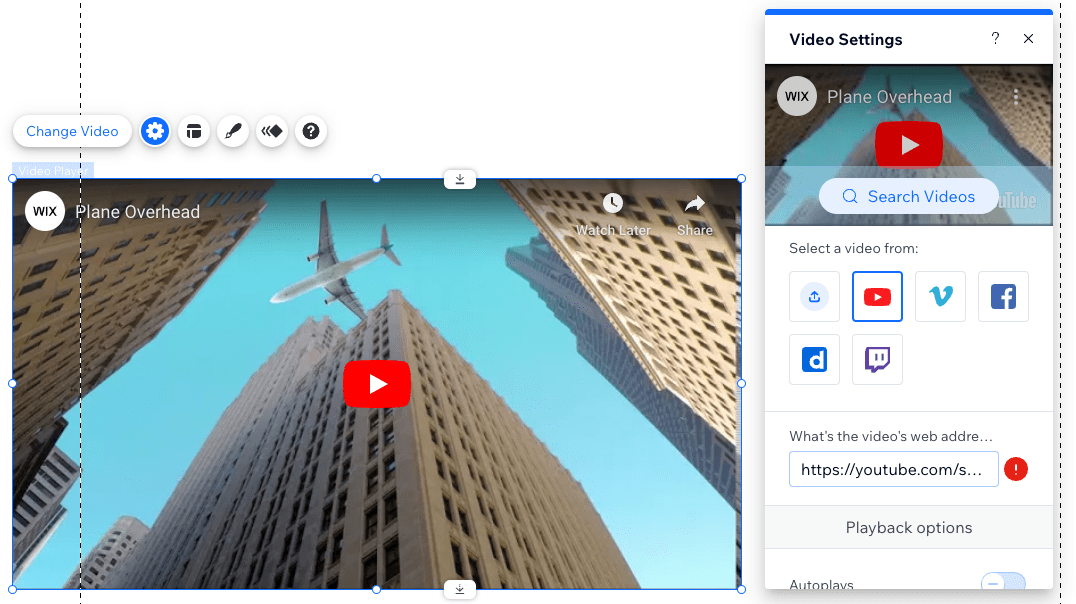Screen dimensions: 1076x604
Task: Open the Design paintbrush icon
Action: [233, 131]
